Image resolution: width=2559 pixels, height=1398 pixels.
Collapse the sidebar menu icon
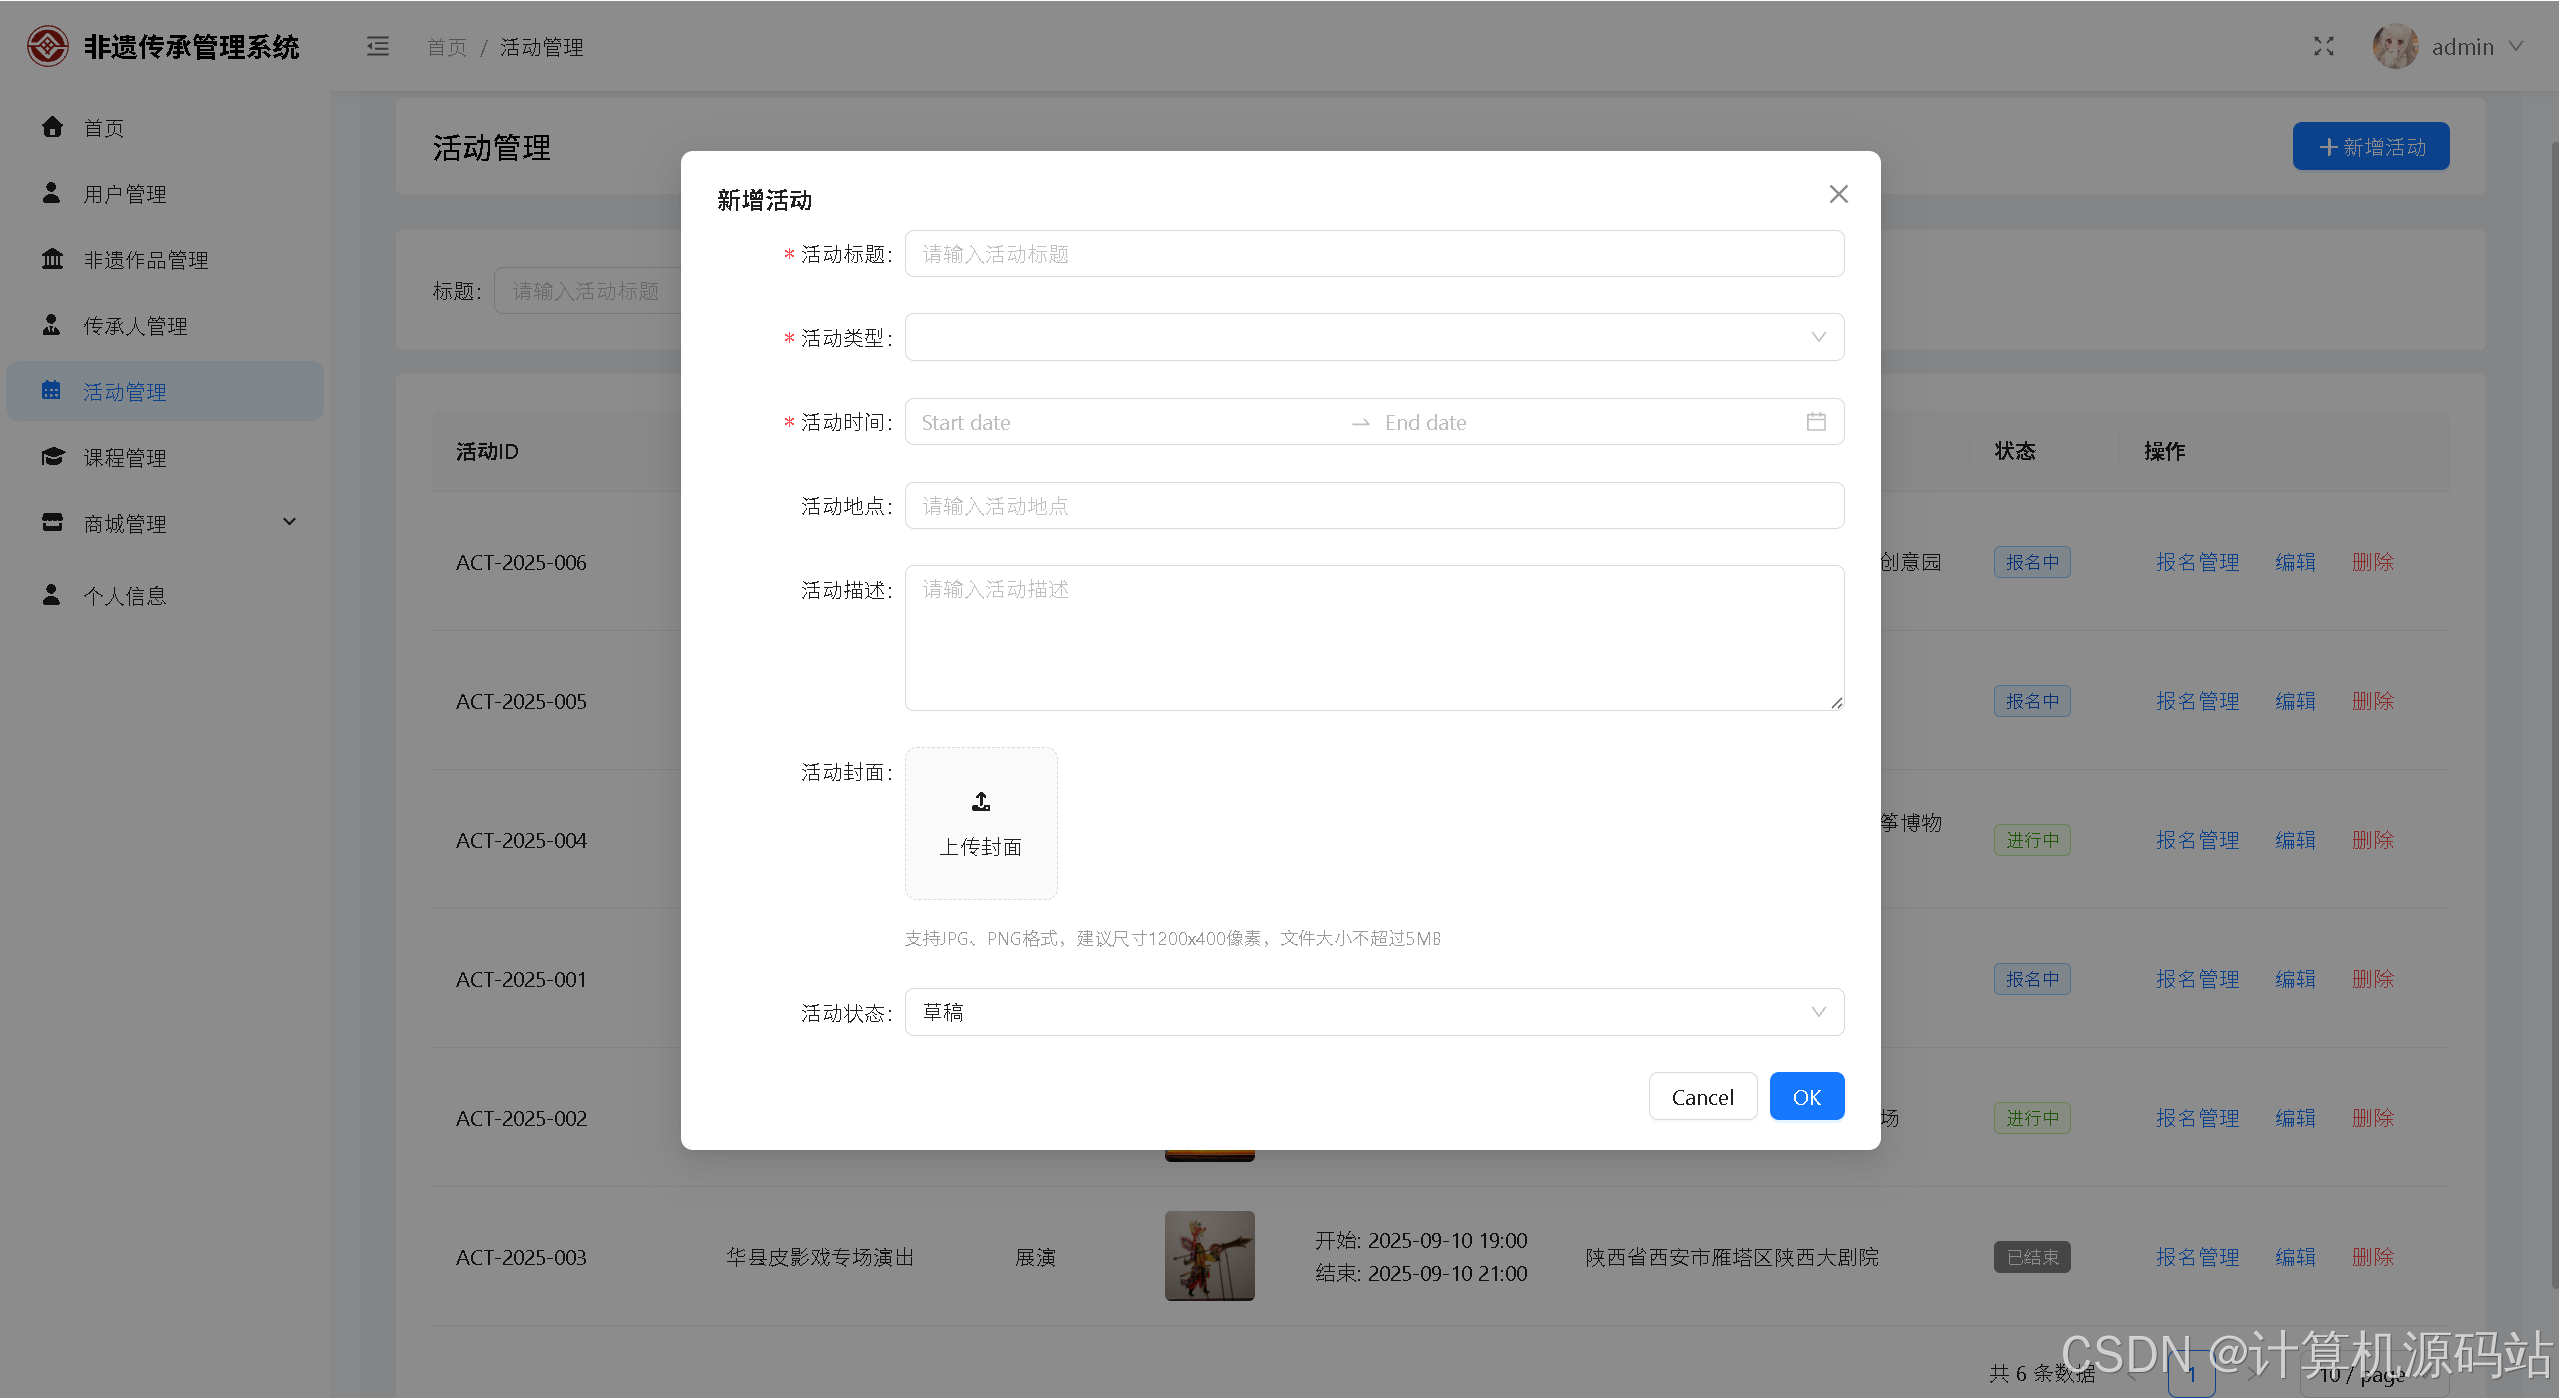point(377,47)
